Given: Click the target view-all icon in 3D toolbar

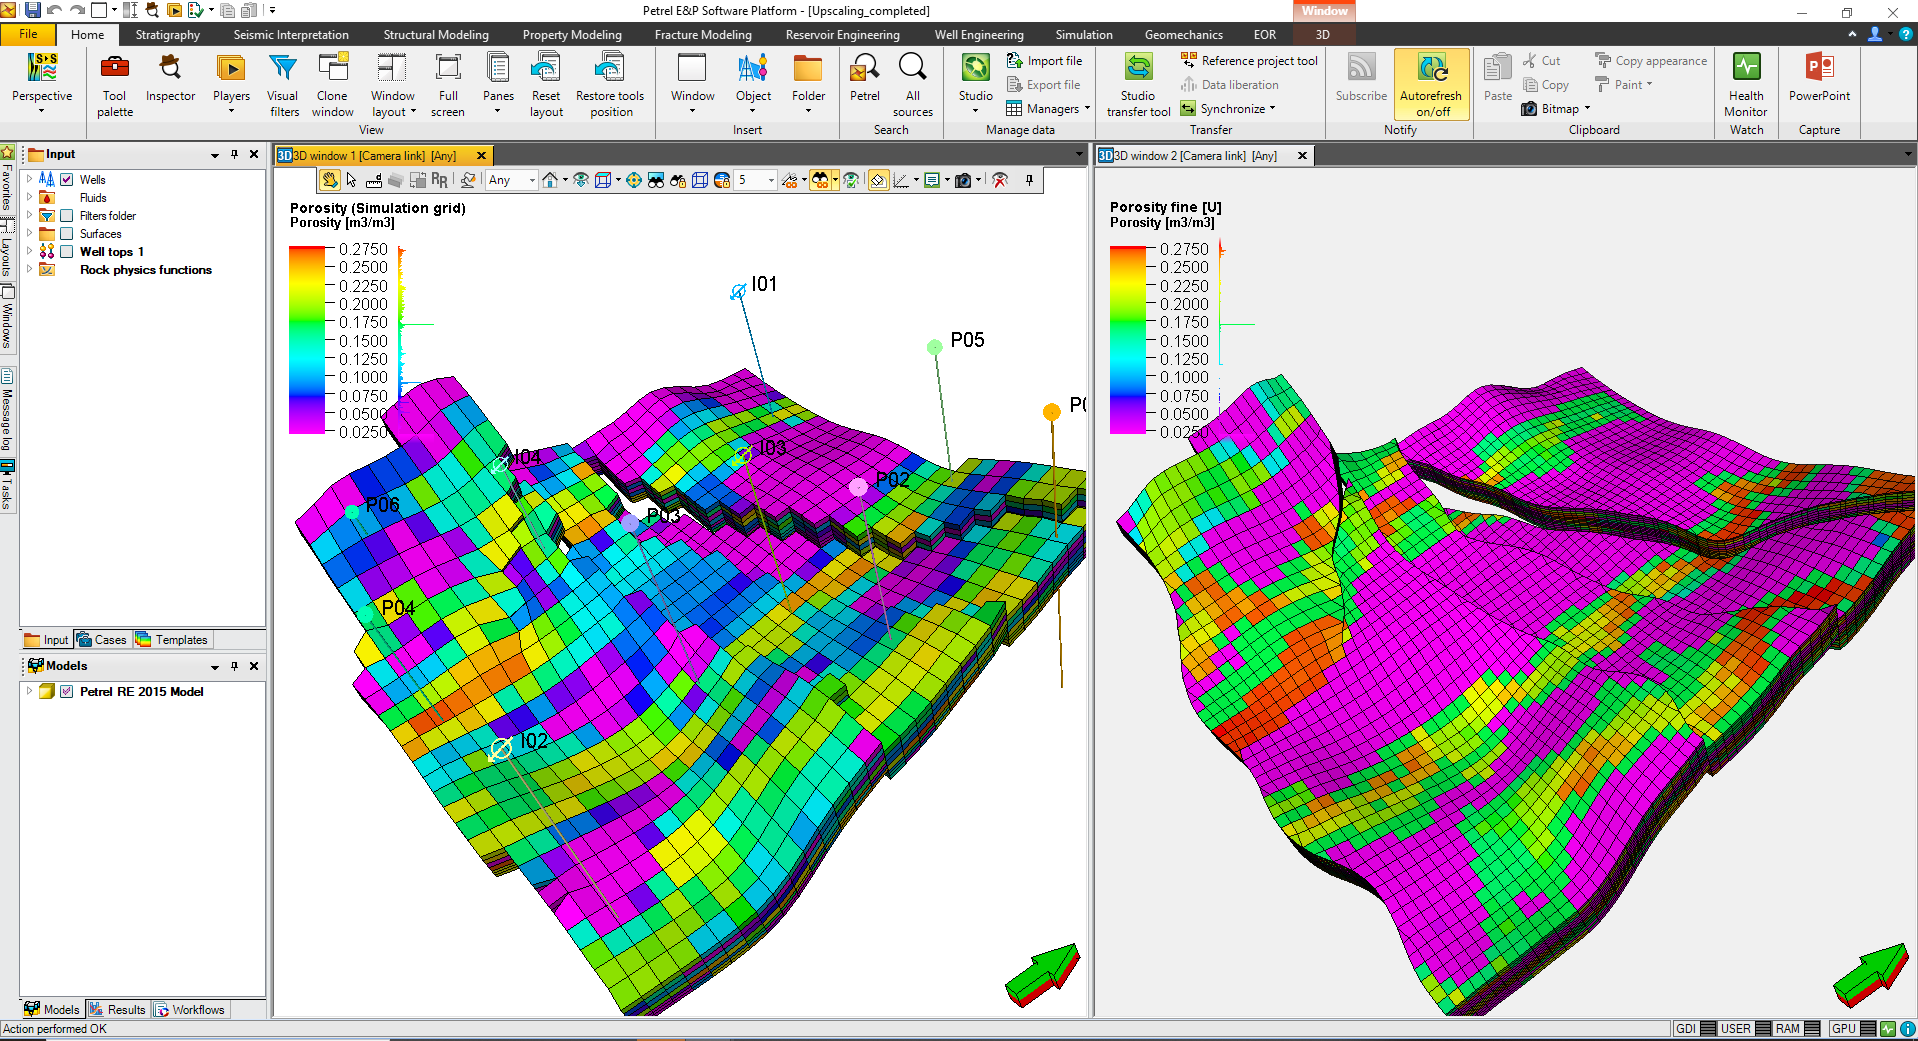Looking at the screenshot, I should pos(633,180).
